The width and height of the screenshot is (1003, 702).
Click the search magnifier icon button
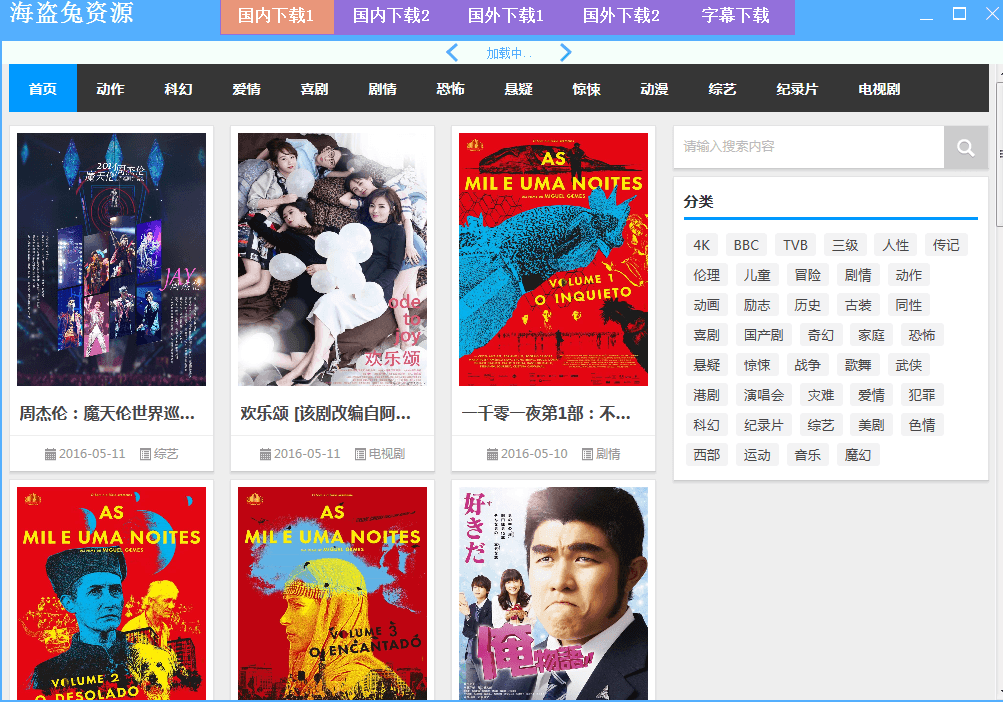965,147
